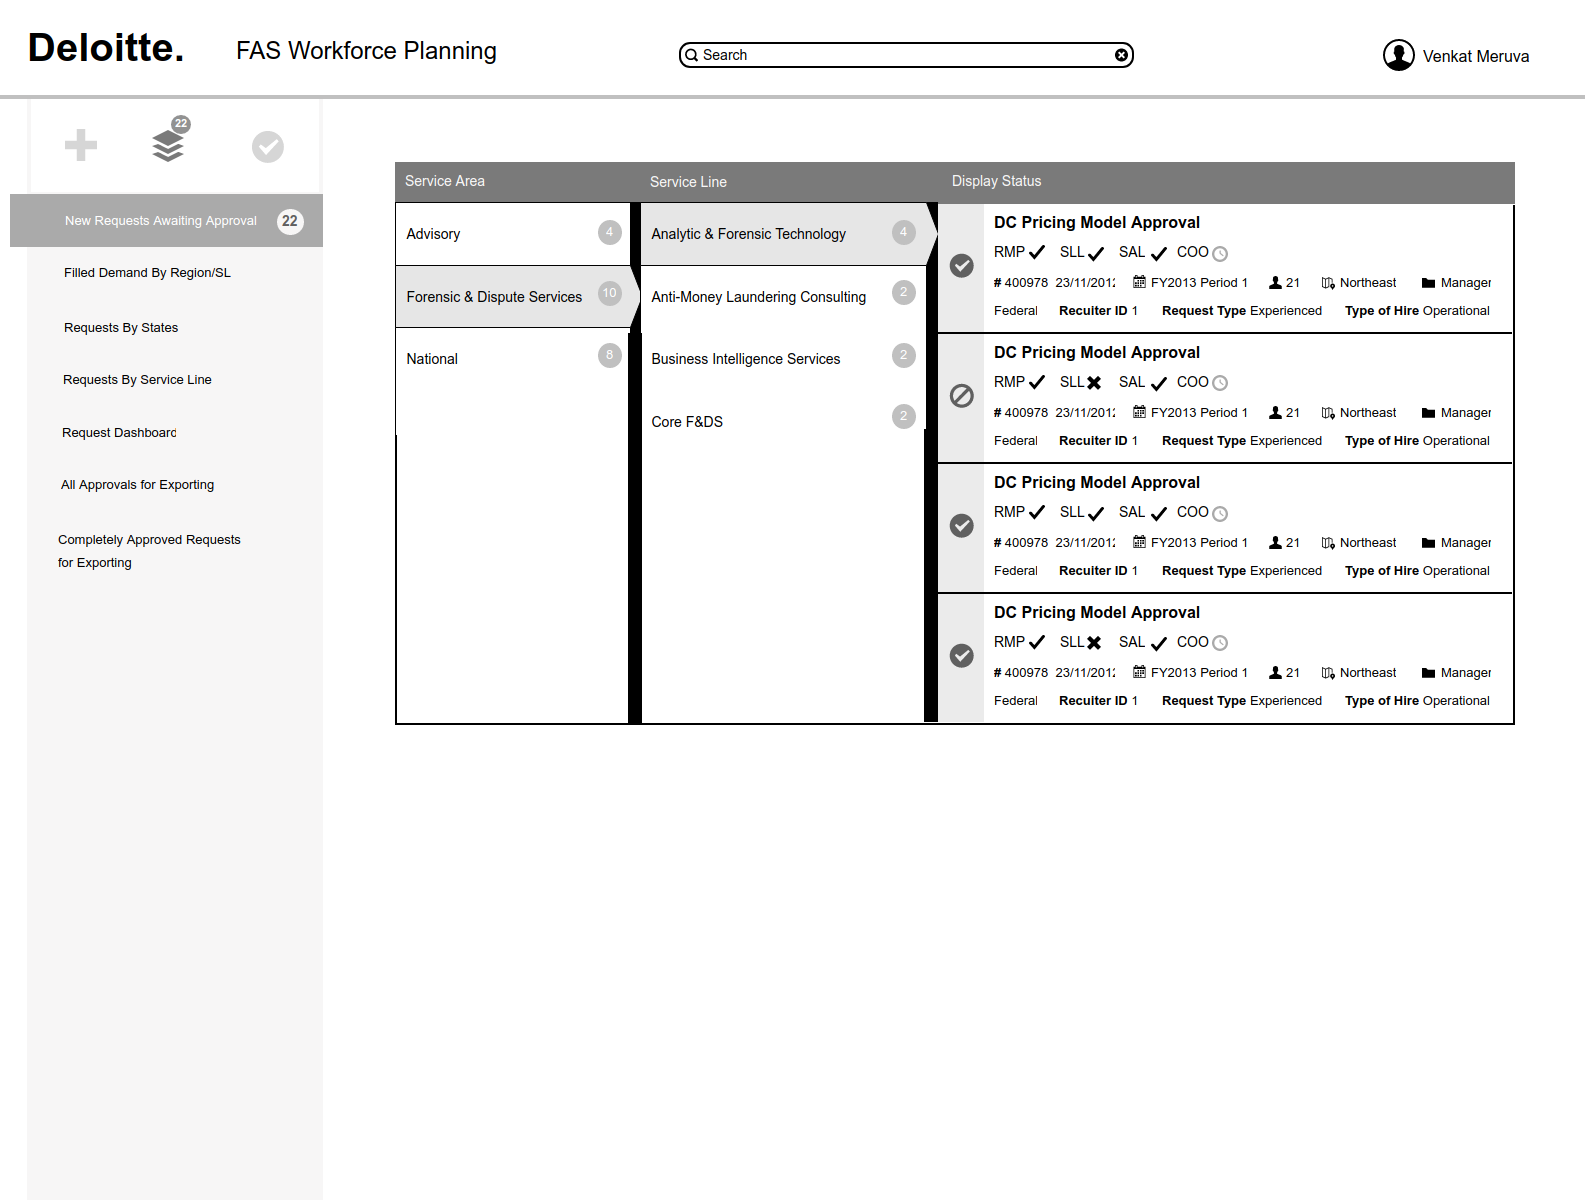This screenshot has width=1585, height=1200.
Task: Click the plus icon to add request
Action: [x=81, y=145]
